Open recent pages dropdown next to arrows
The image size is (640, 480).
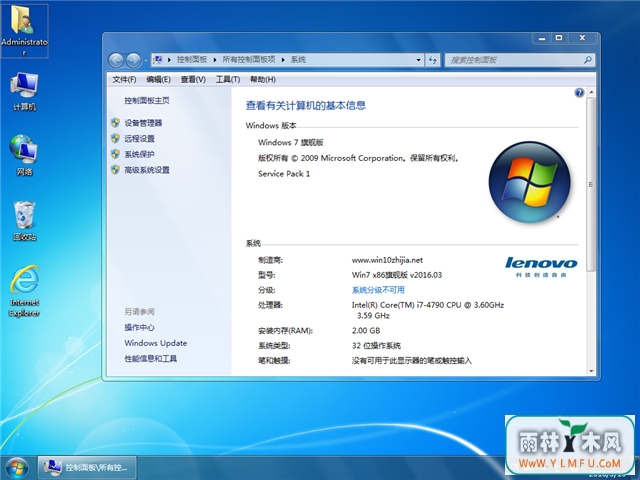click(146, 61)
